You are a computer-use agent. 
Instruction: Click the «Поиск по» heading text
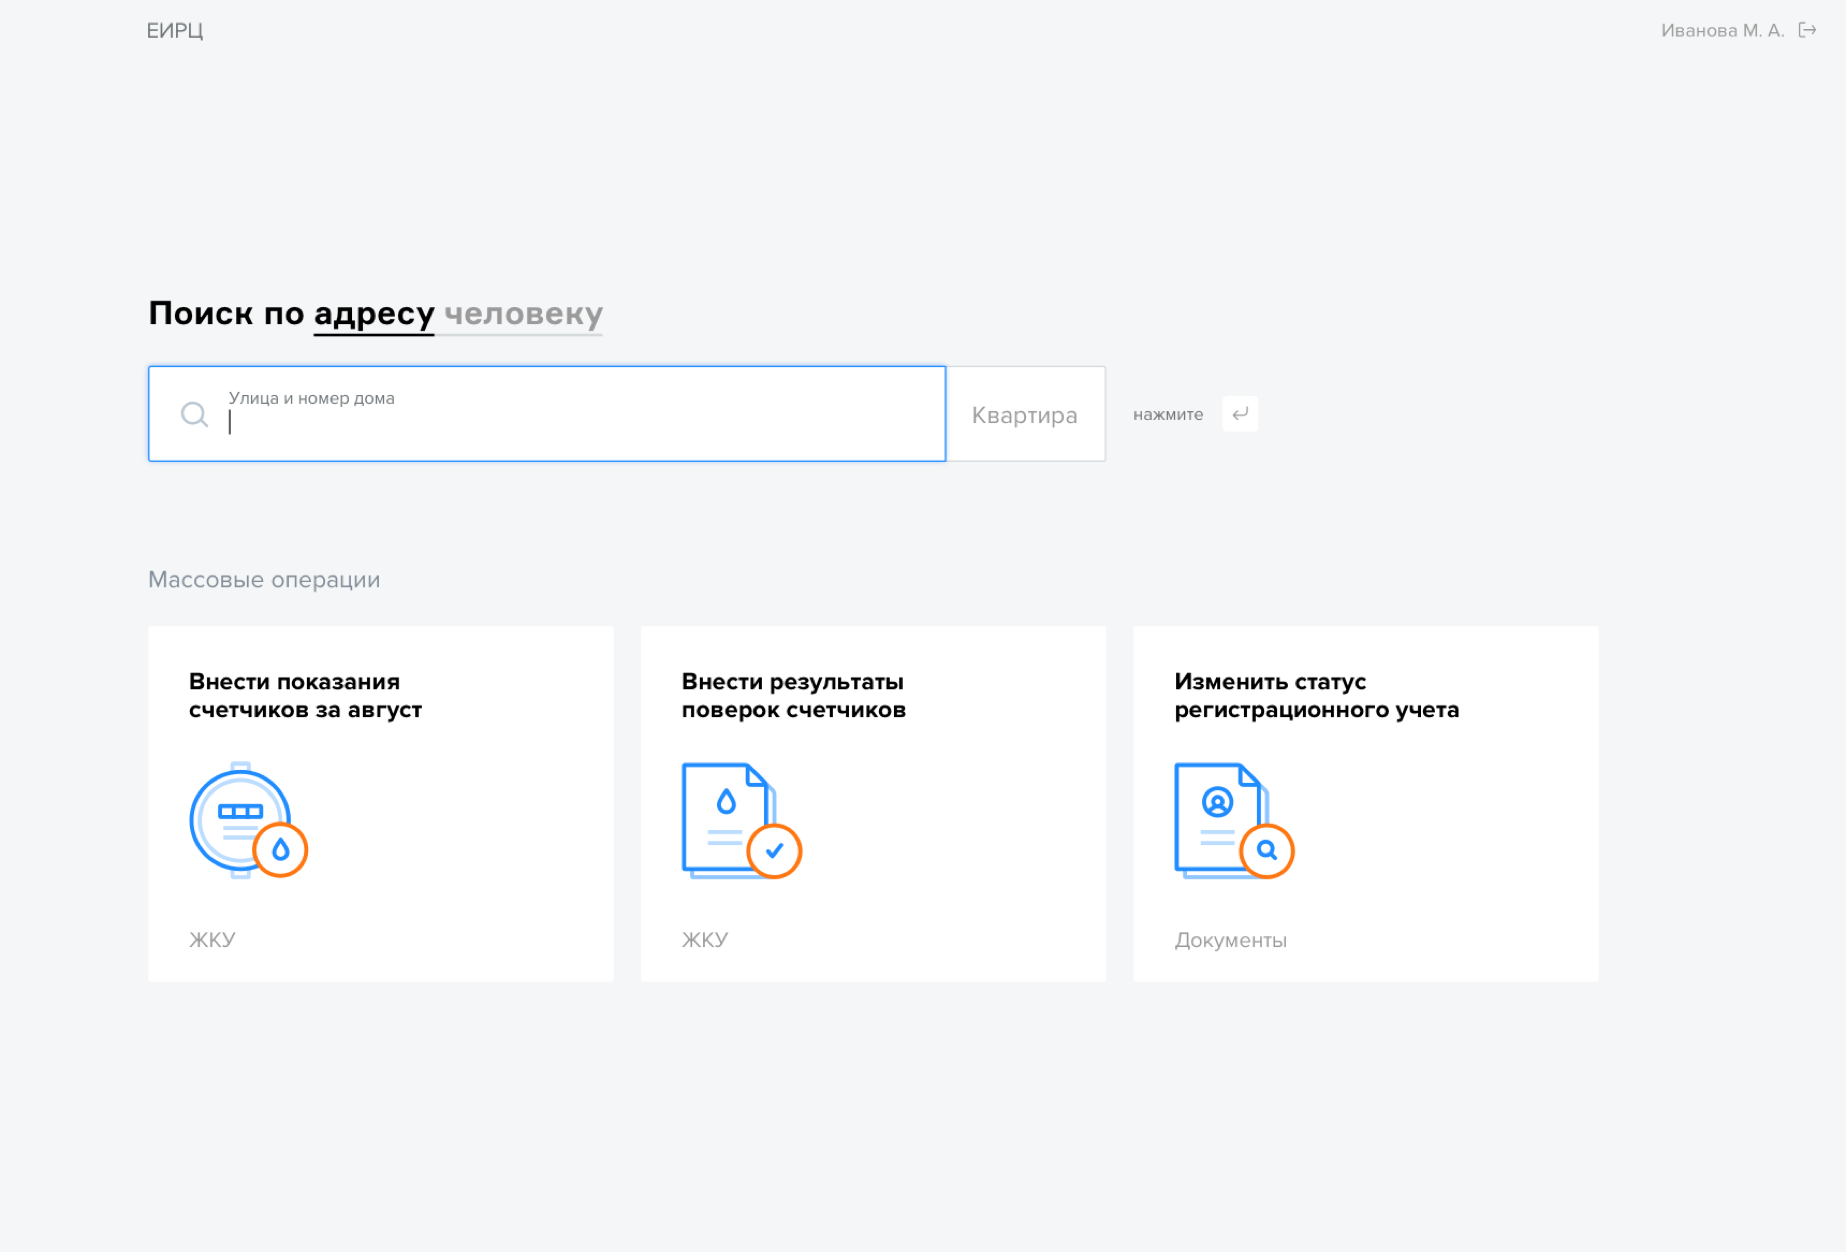click(x=226, y=314)
